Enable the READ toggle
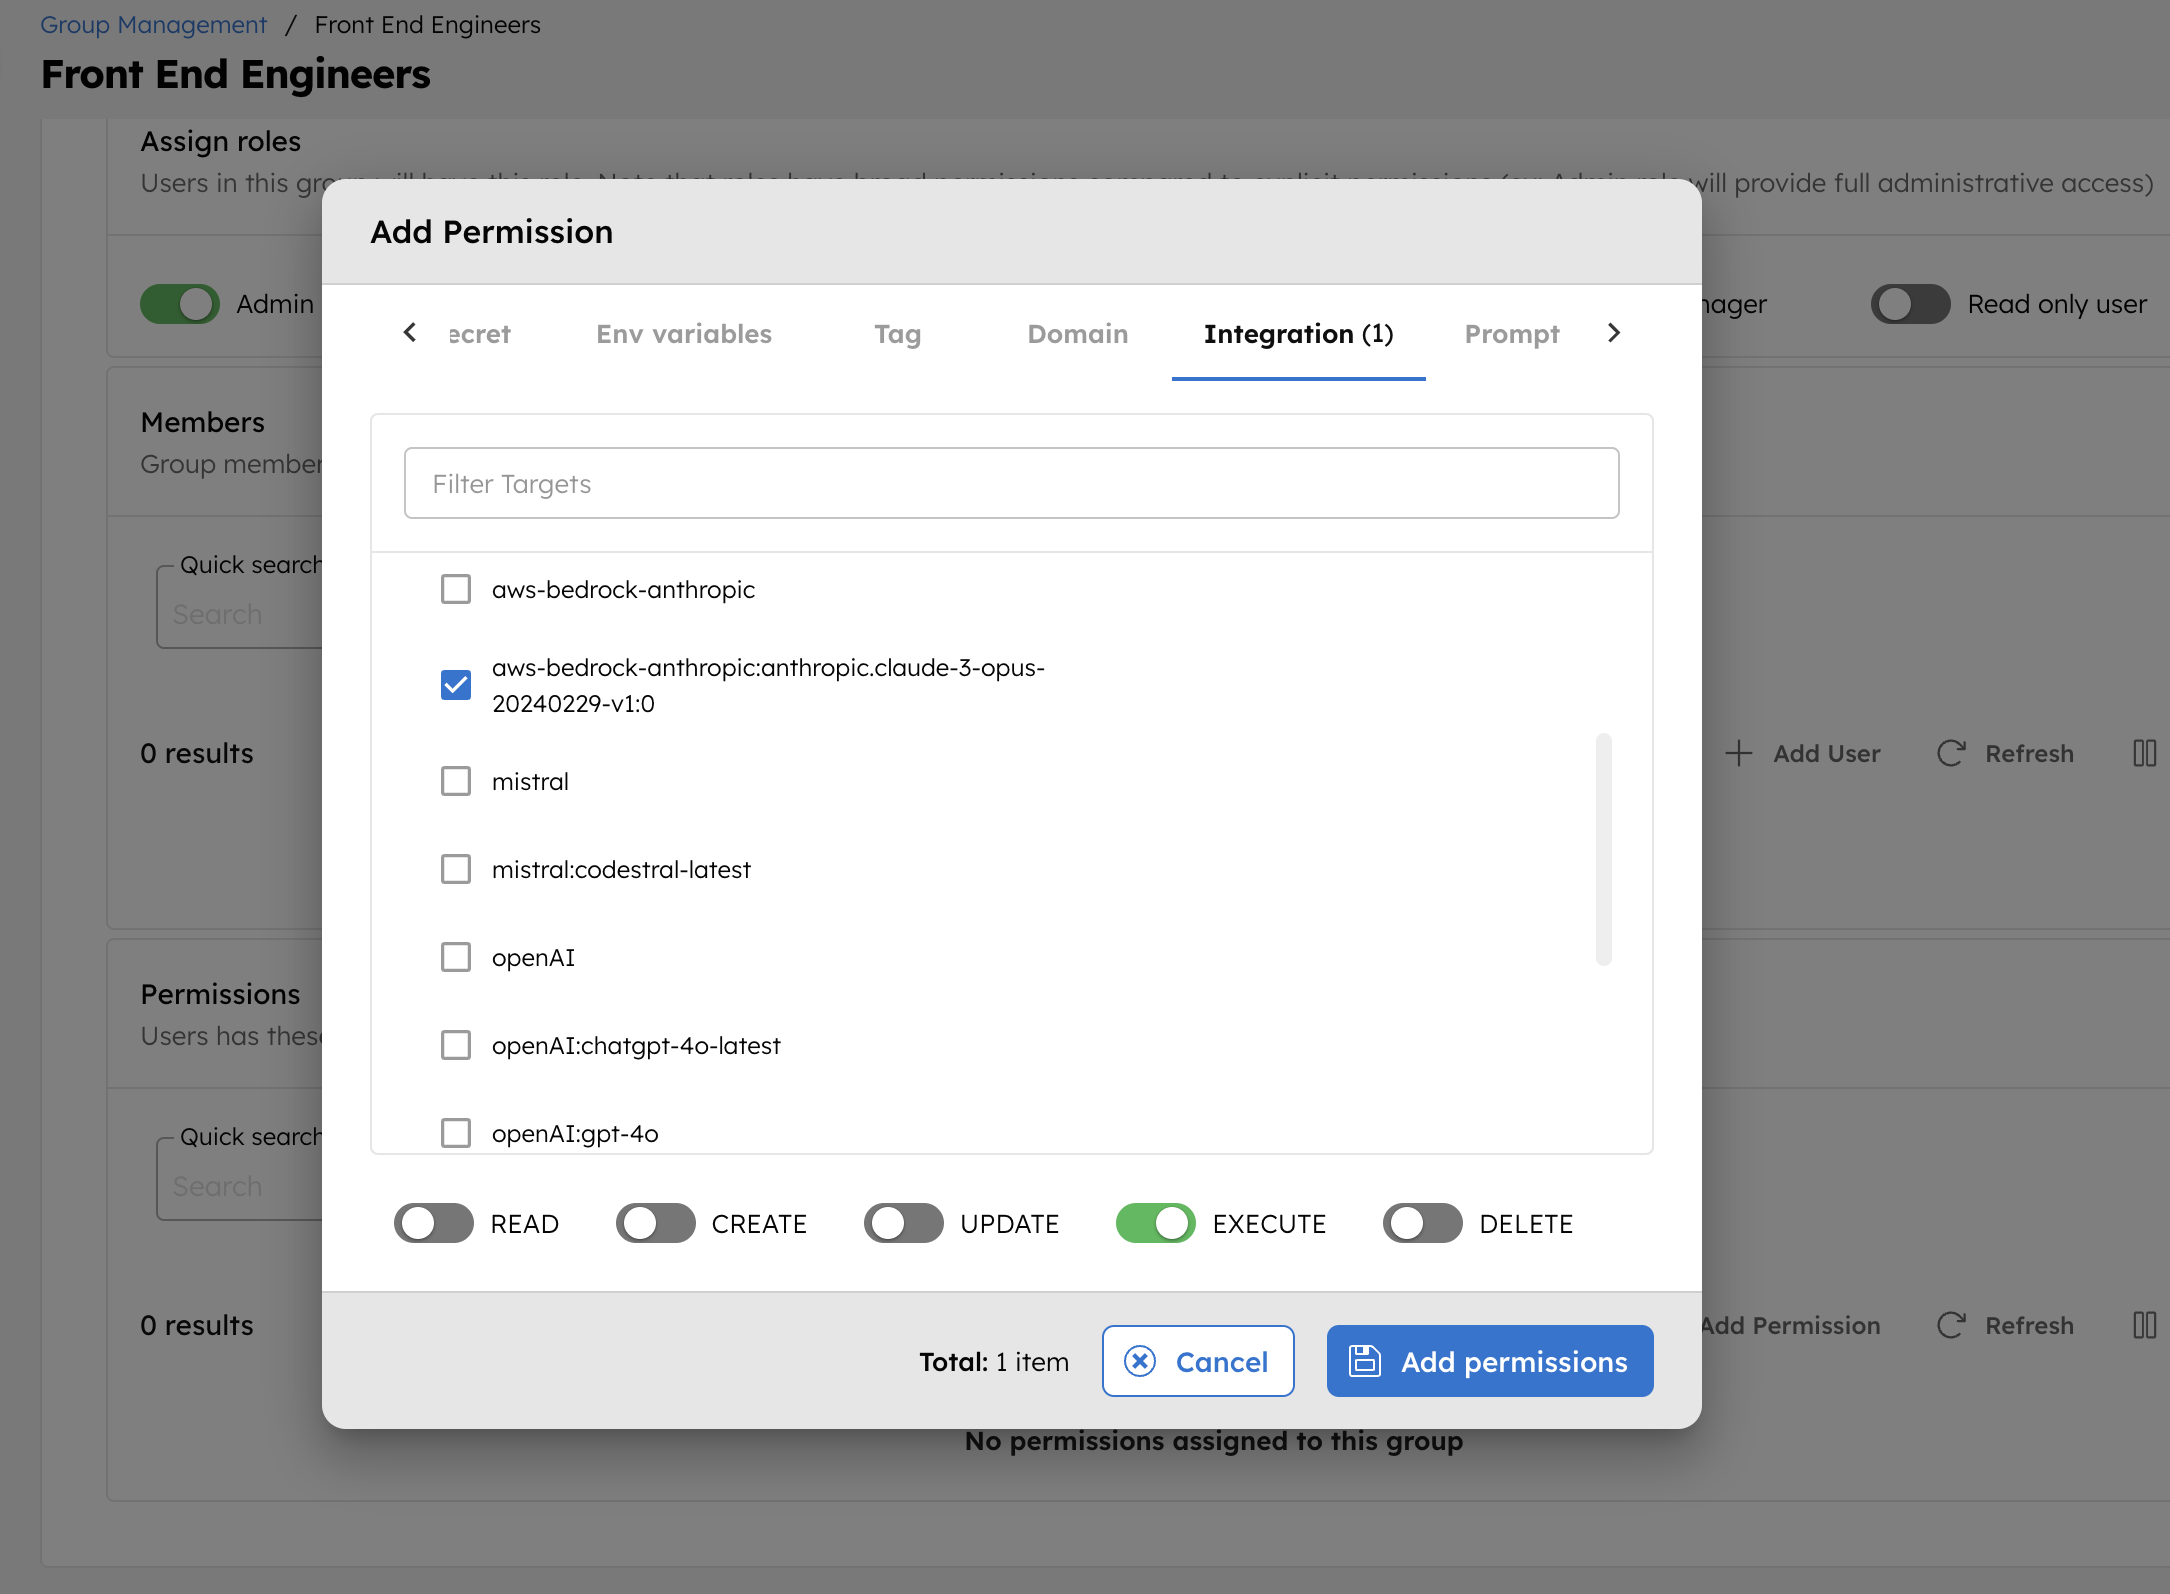 point(433,1223)
